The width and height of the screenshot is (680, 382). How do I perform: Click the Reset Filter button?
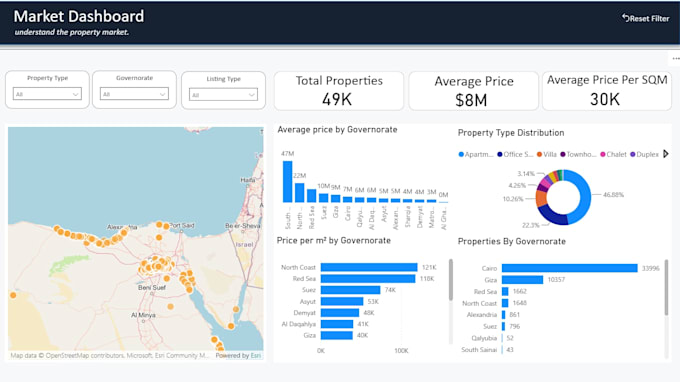pos(646,18)
